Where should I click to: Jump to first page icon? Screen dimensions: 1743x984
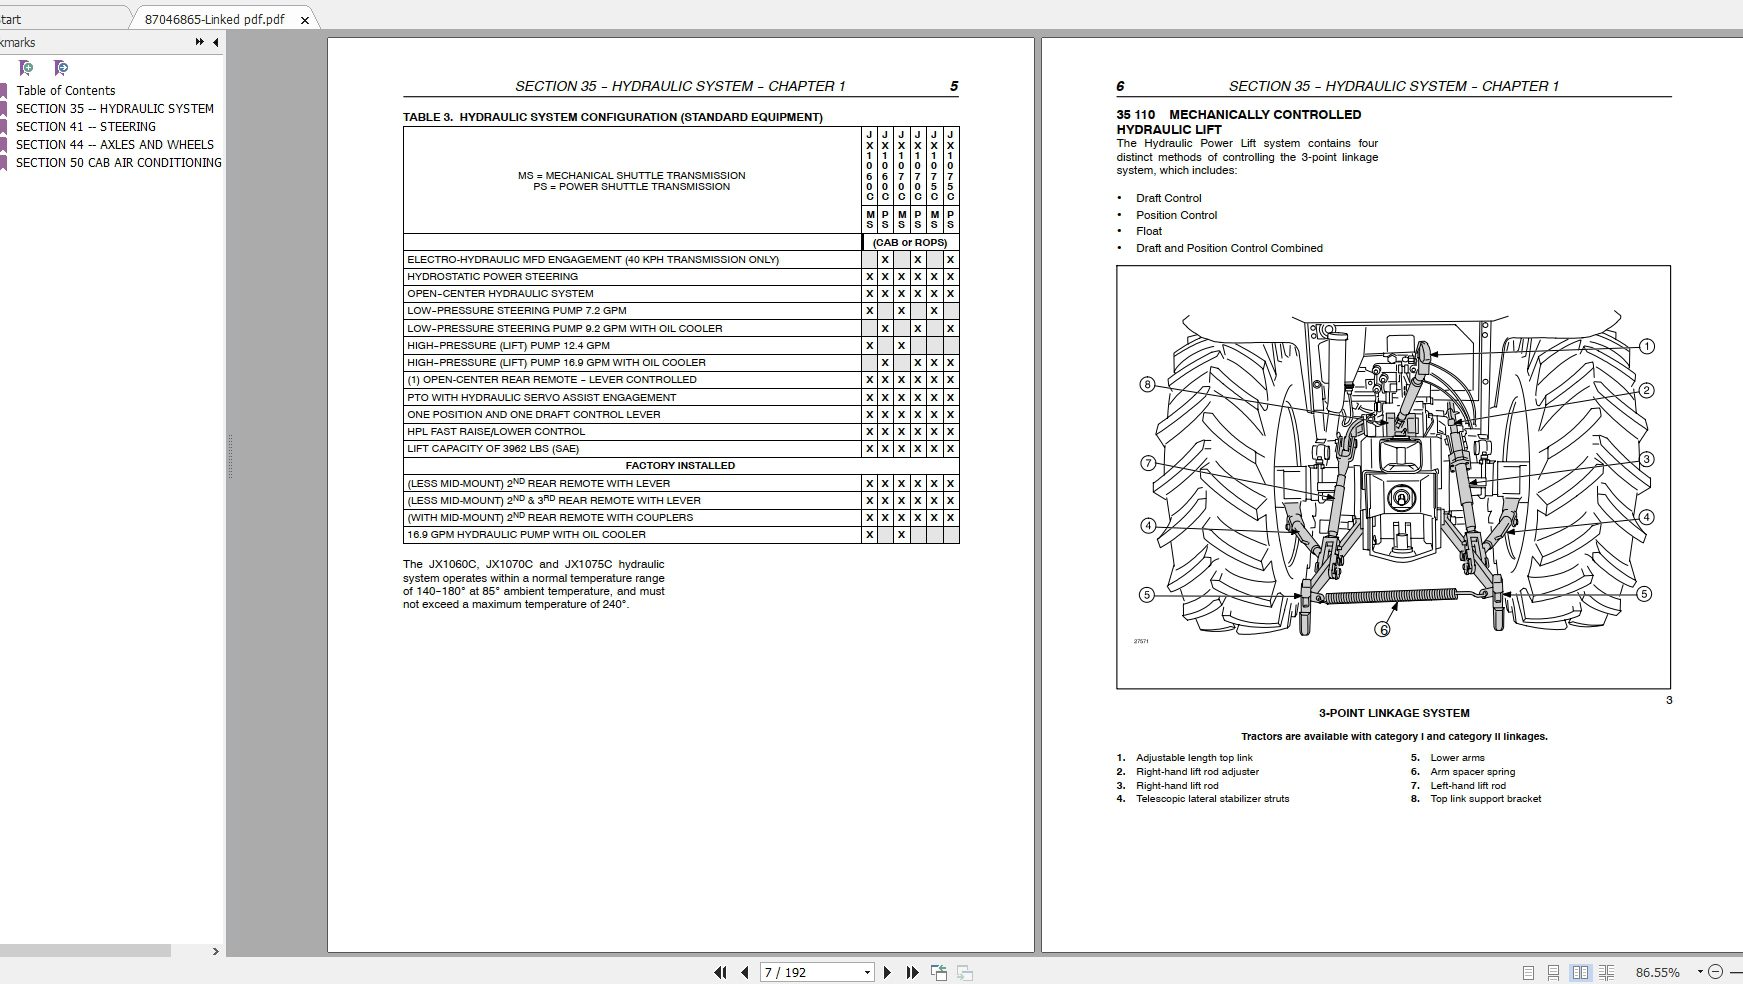pos(720,971)
